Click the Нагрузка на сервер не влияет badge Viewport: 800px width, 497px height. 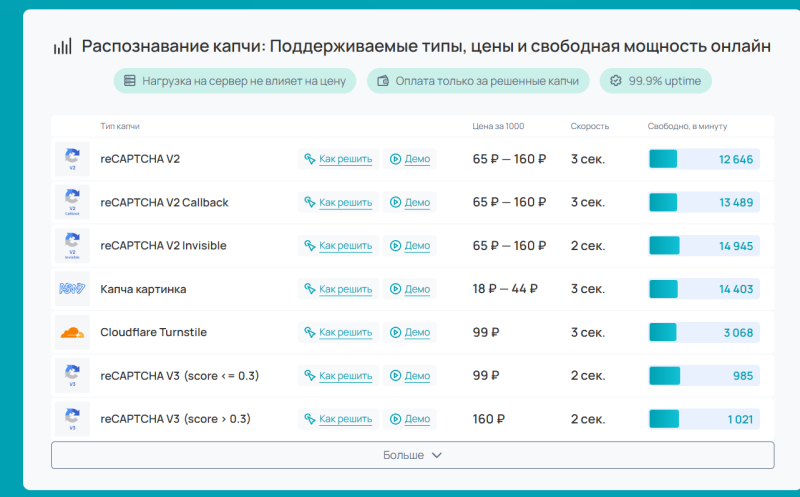235,81
